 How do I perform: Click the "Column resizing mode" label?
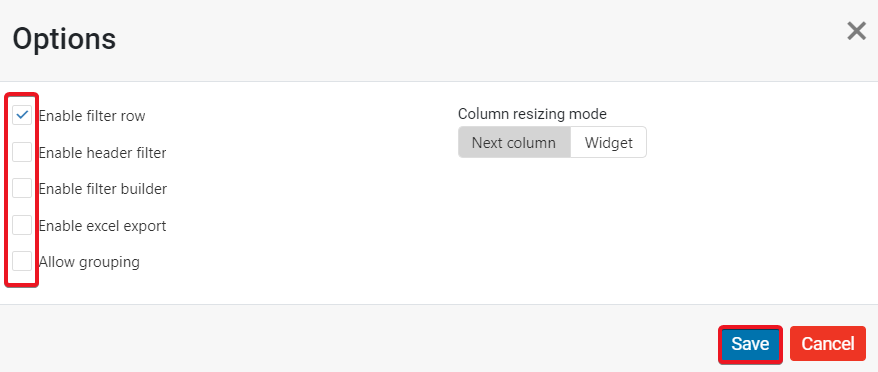[532, 114]
